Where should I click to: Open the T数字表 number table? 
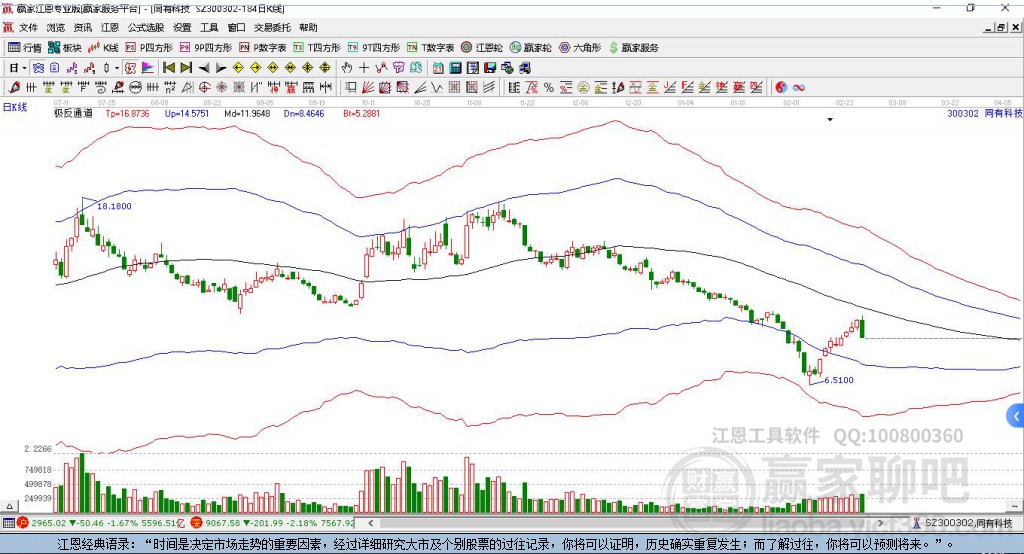click(x=430, y=48)
